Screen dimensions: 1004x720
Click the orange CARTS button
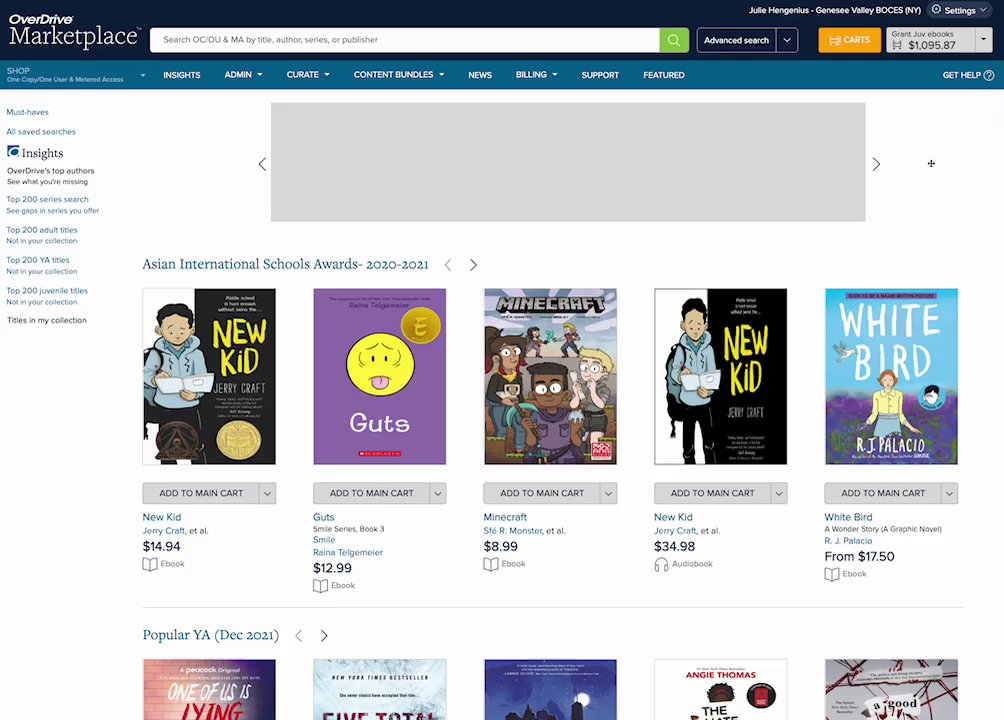tap(850, 40)
